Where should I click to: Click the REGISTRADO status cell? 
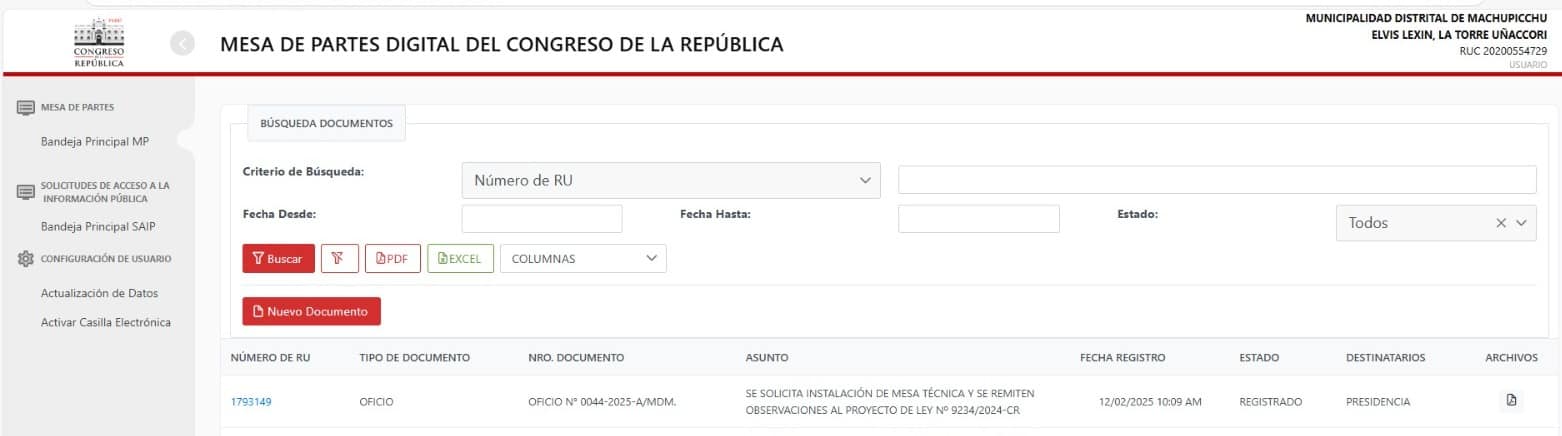point(1271,402)
